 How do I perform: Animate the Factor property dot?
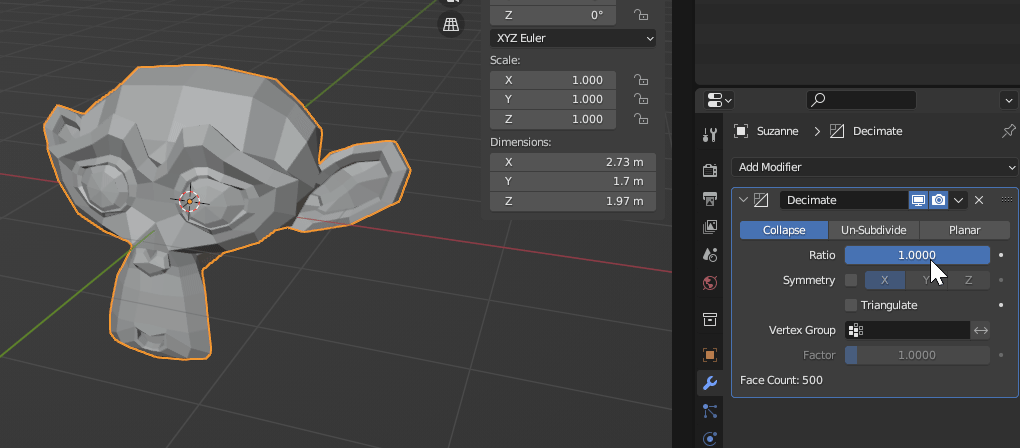1001,355
